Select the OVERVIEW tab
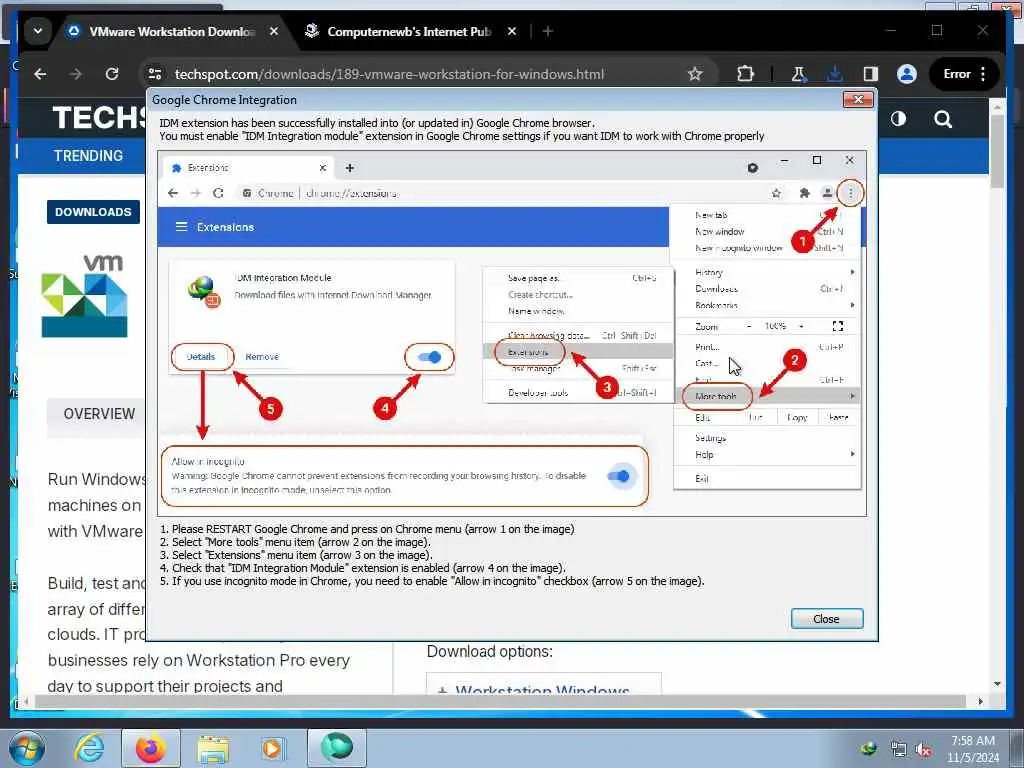The width and height of the screenshot is (1024, 768). click(x=97, y=414)
